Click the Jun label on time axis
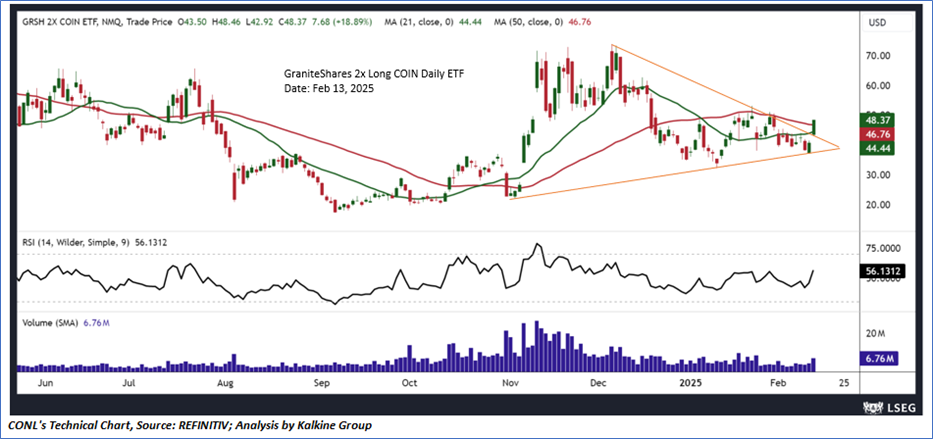This screenshot has width=933, height=439. 45,381
